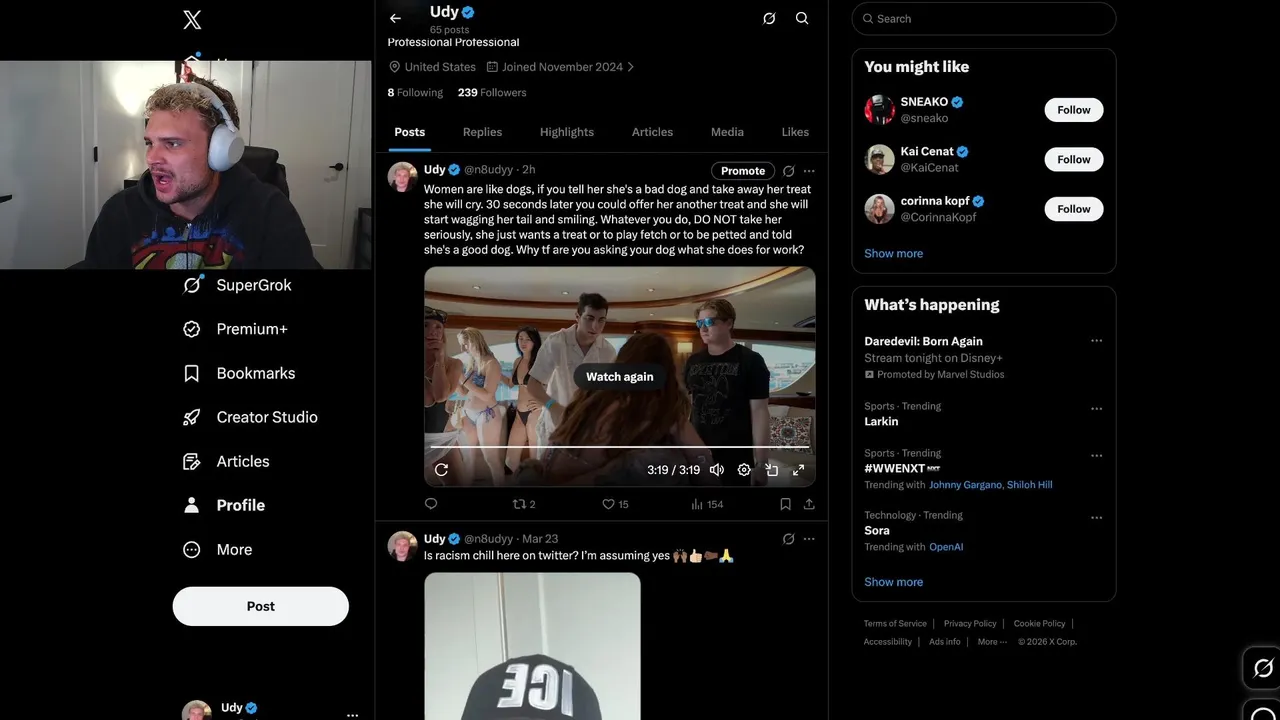This screenshot has width=1280, height=720.
Task: Share the 2h post
Action: pos(809,504)
